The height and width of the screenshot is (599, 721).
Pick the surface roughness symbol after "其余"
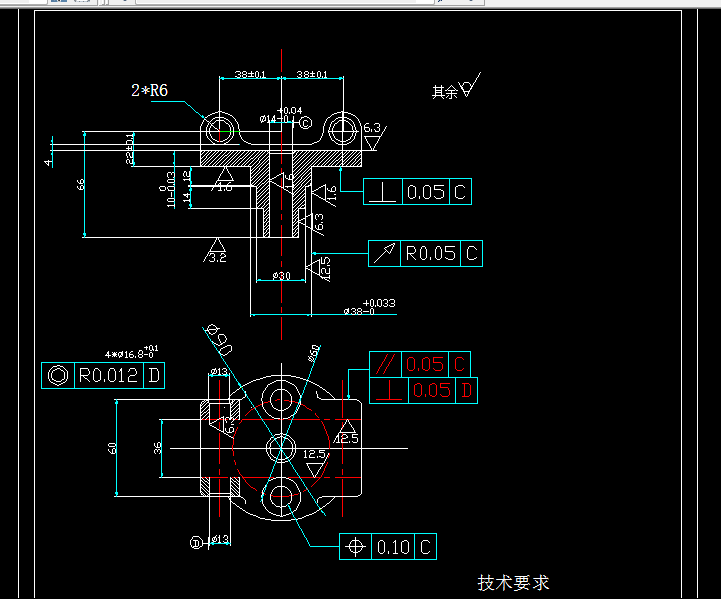pyautogui.click(x=469, y=85)
